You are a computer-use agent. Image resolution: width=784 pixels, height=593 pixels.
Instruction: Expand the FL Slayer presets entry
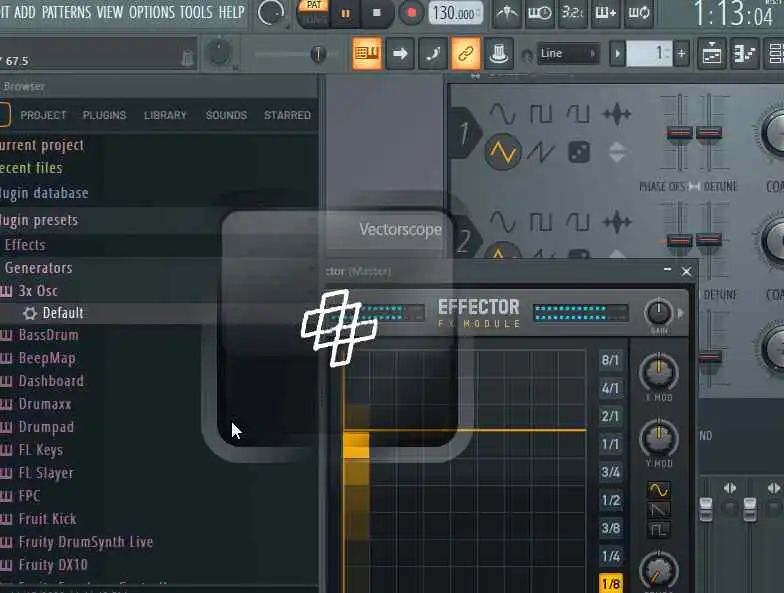point(46,473)
